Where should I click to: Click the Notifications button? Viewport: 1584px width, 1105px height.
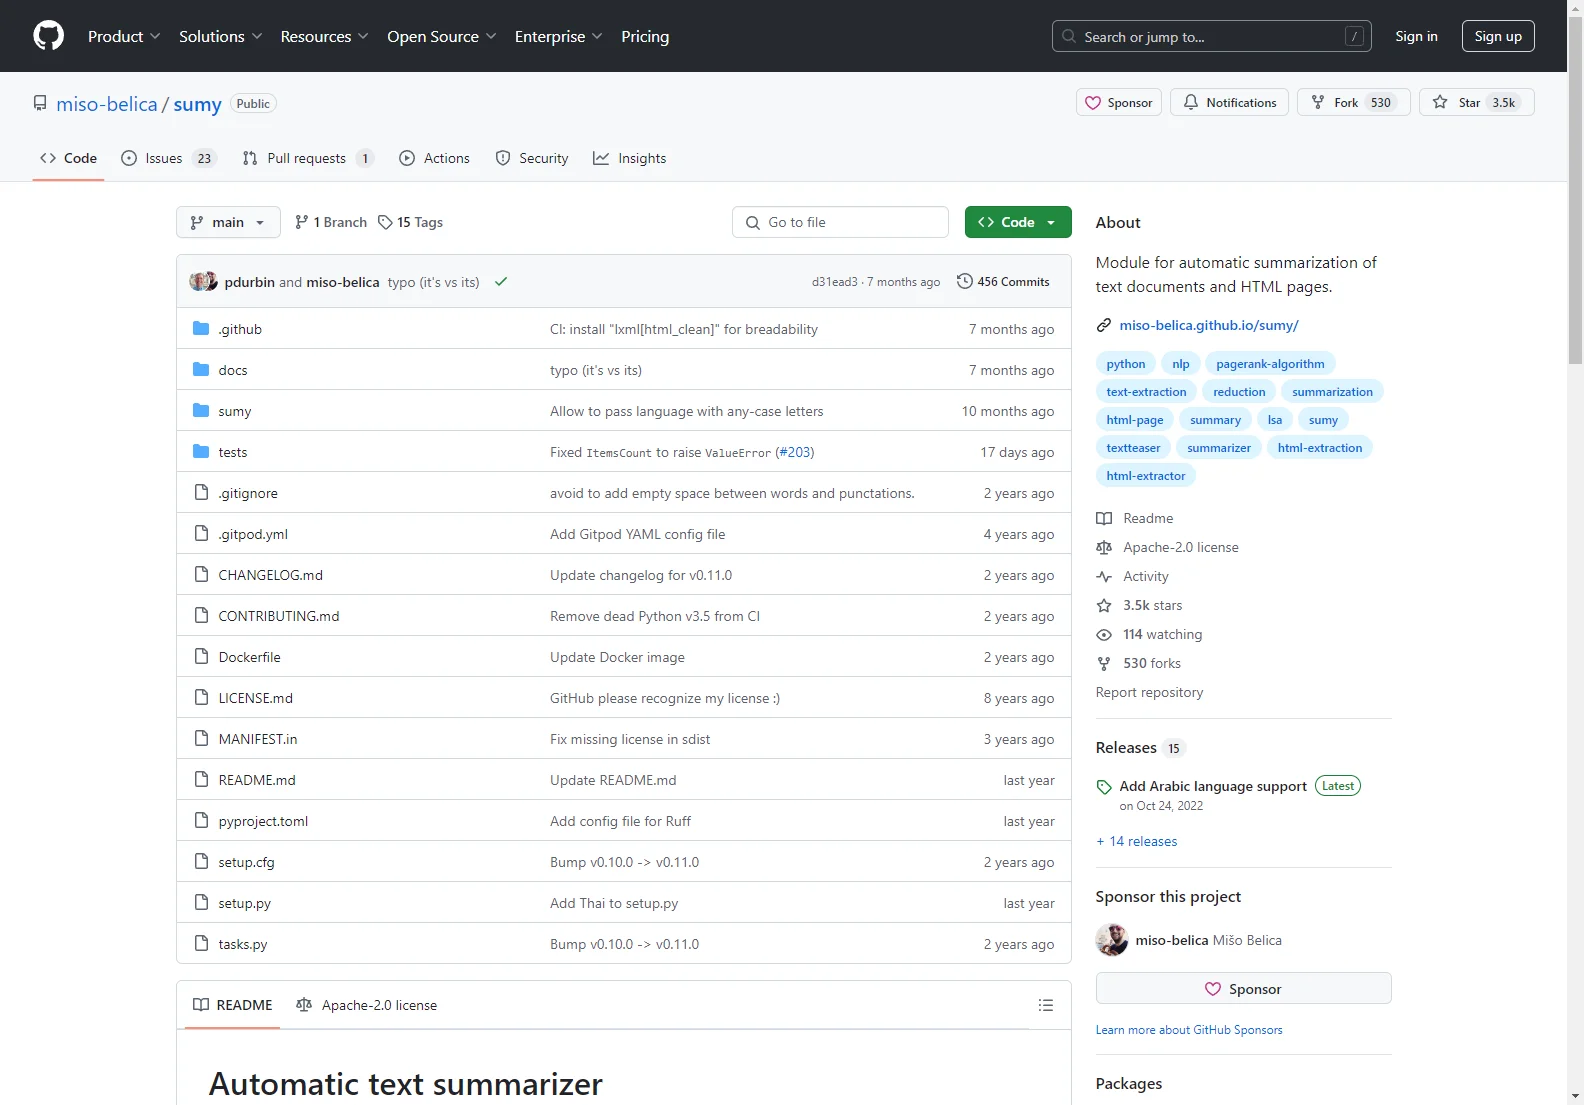(x=1230, y=103)
